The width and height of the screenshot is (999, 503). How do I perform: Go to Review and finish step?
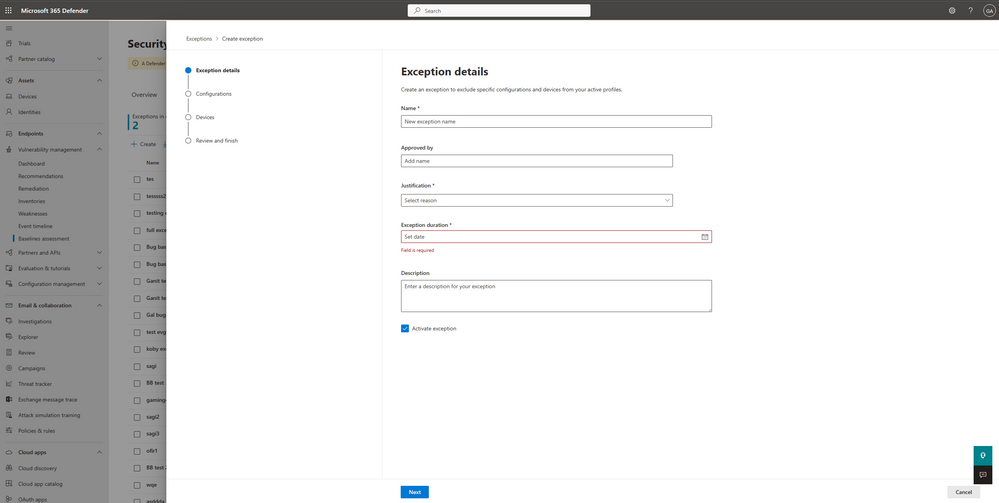click(217, 141)
